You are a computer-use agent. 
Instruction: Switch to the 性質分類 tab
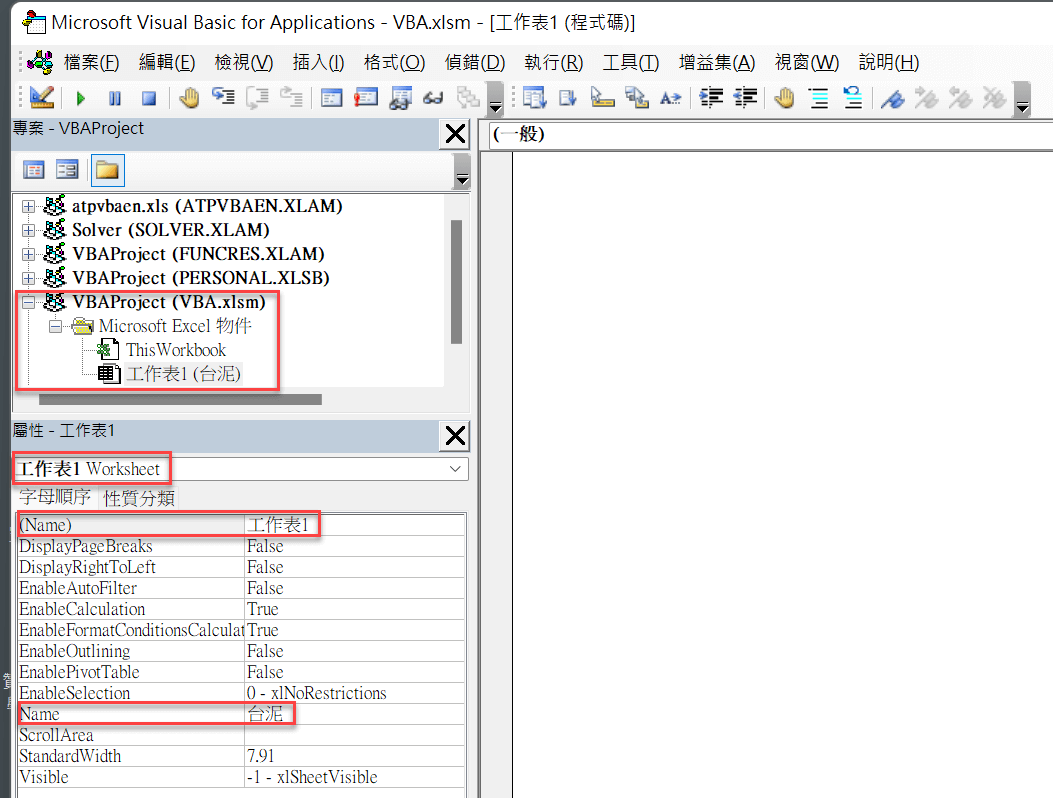(139, 498)
